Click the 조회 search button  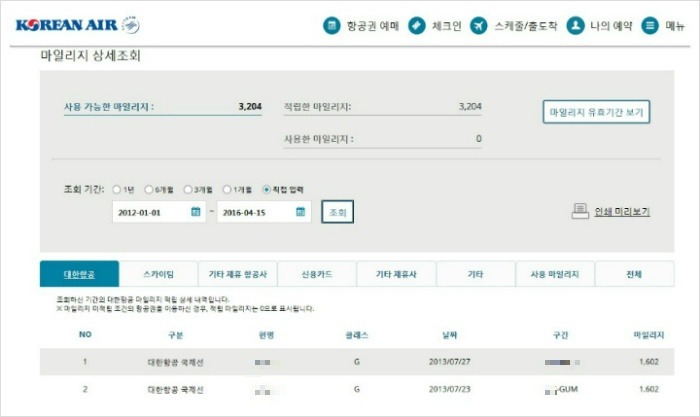pos(338,212)
